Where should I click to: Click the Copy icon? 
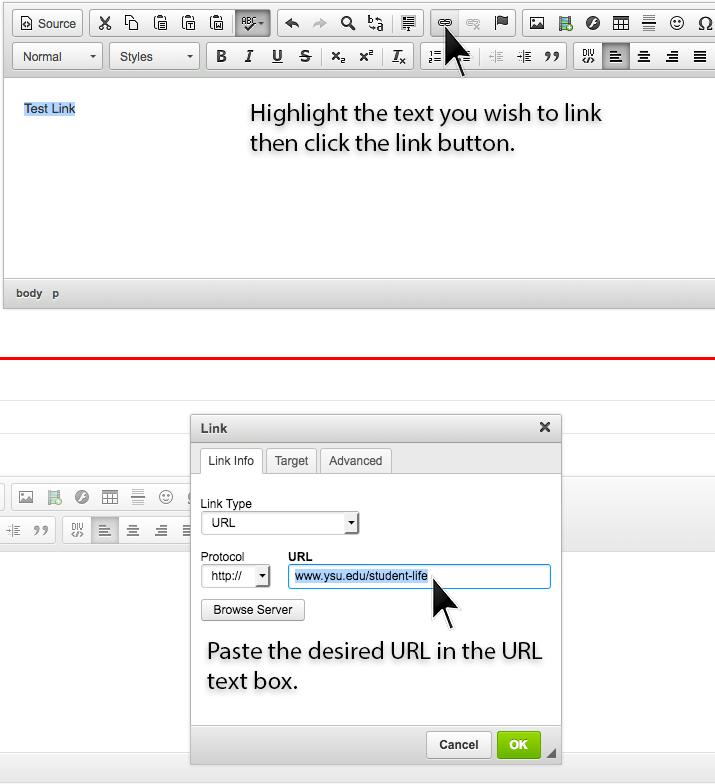(132, 23)
